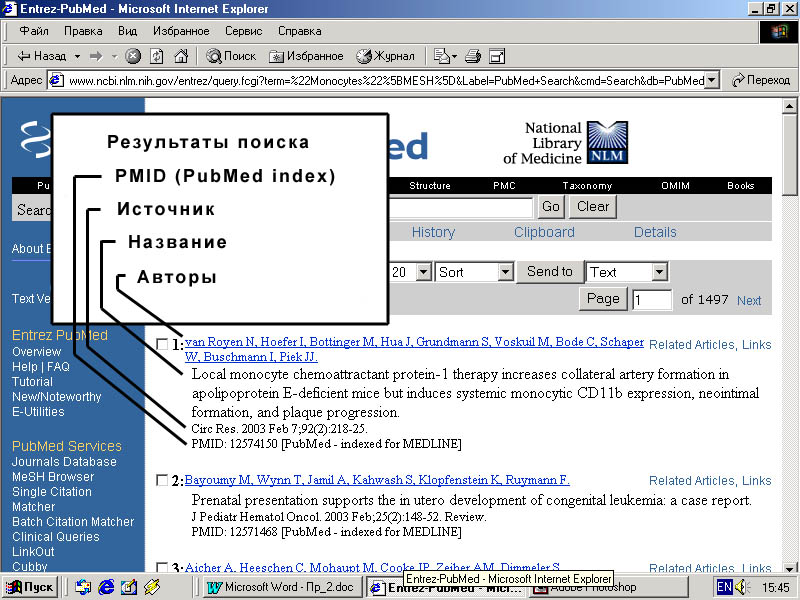The height and width of the screenshot is (600, 800).
Task: Switch to the Clipboard tab
Action: click(544, 232)
